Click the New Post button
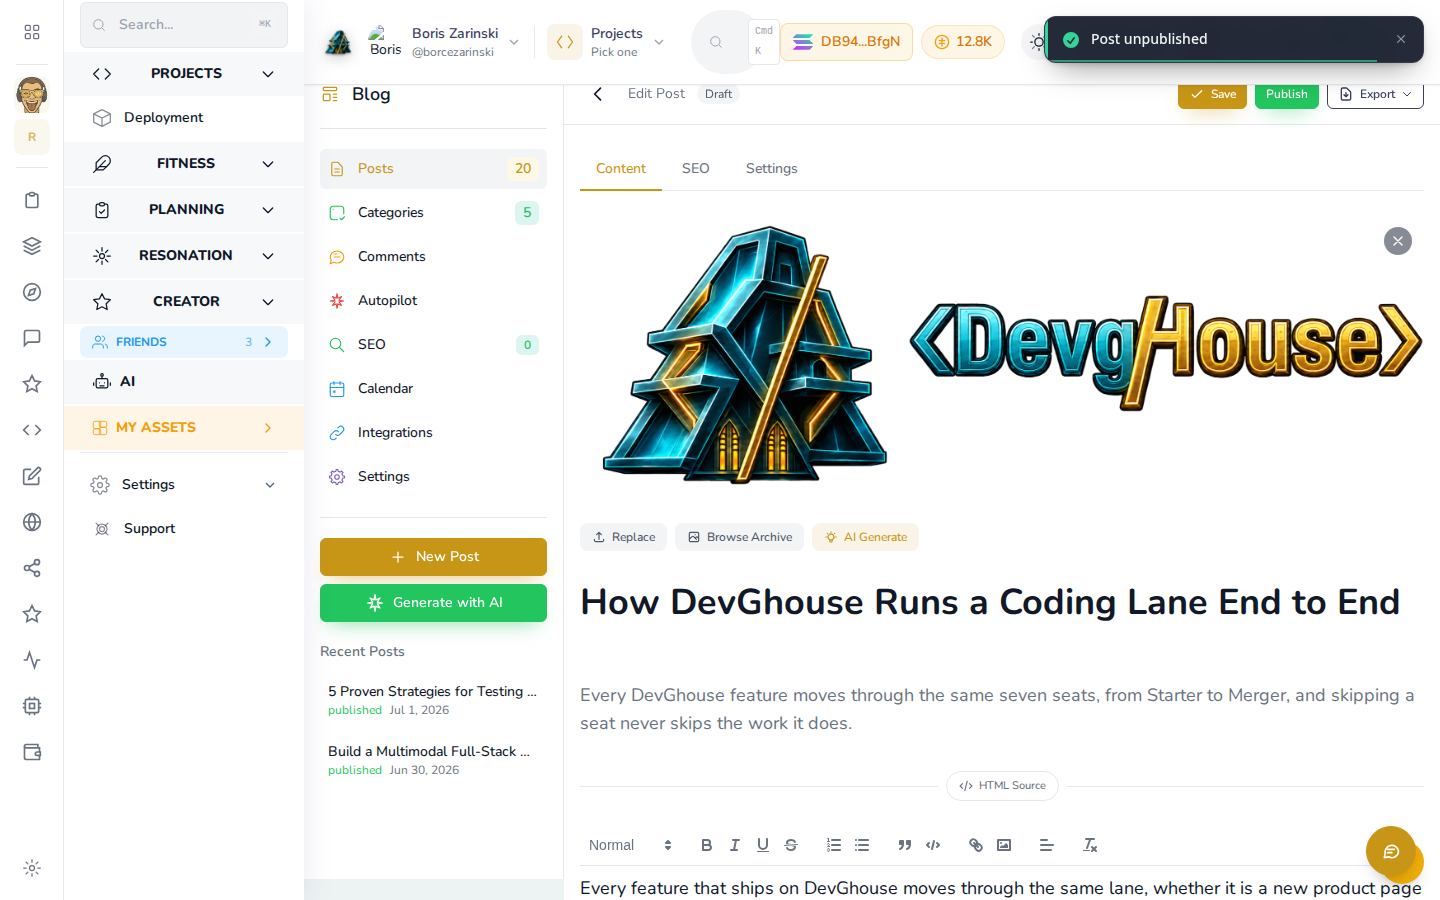 tap(433, 556)
